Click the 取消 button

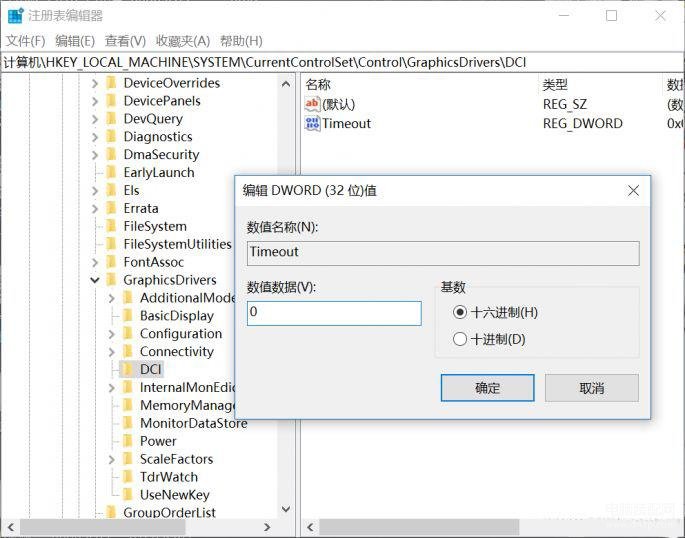[592, 388]
